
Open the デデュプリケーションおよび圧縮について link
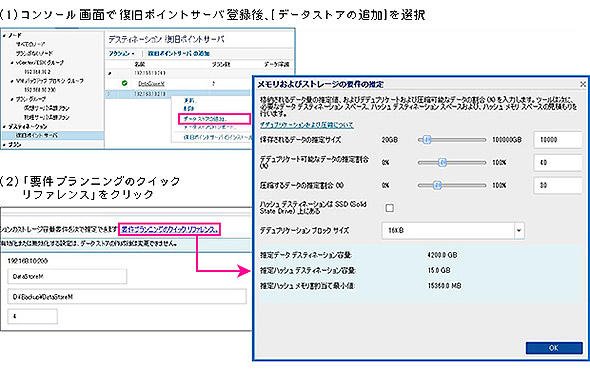pyautogui.click(x=307, y=125)
